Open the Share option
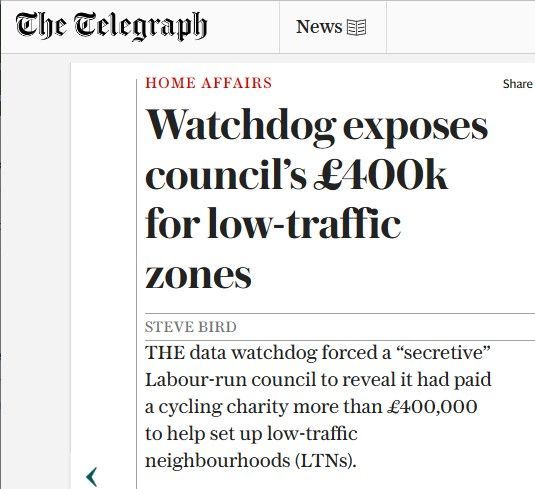This screenshot has width=535, height=489. click(518, 84)
